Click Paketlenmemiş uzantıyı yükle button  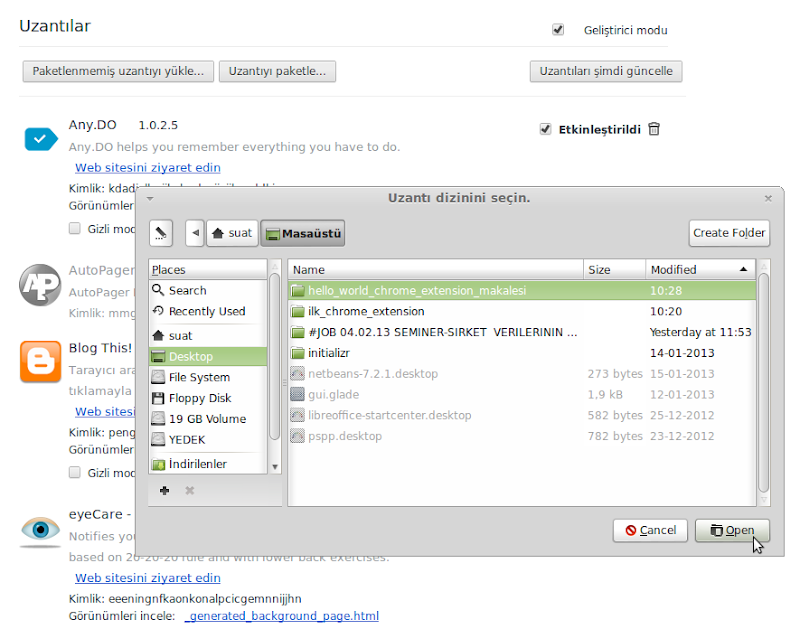tap(118, 71)
